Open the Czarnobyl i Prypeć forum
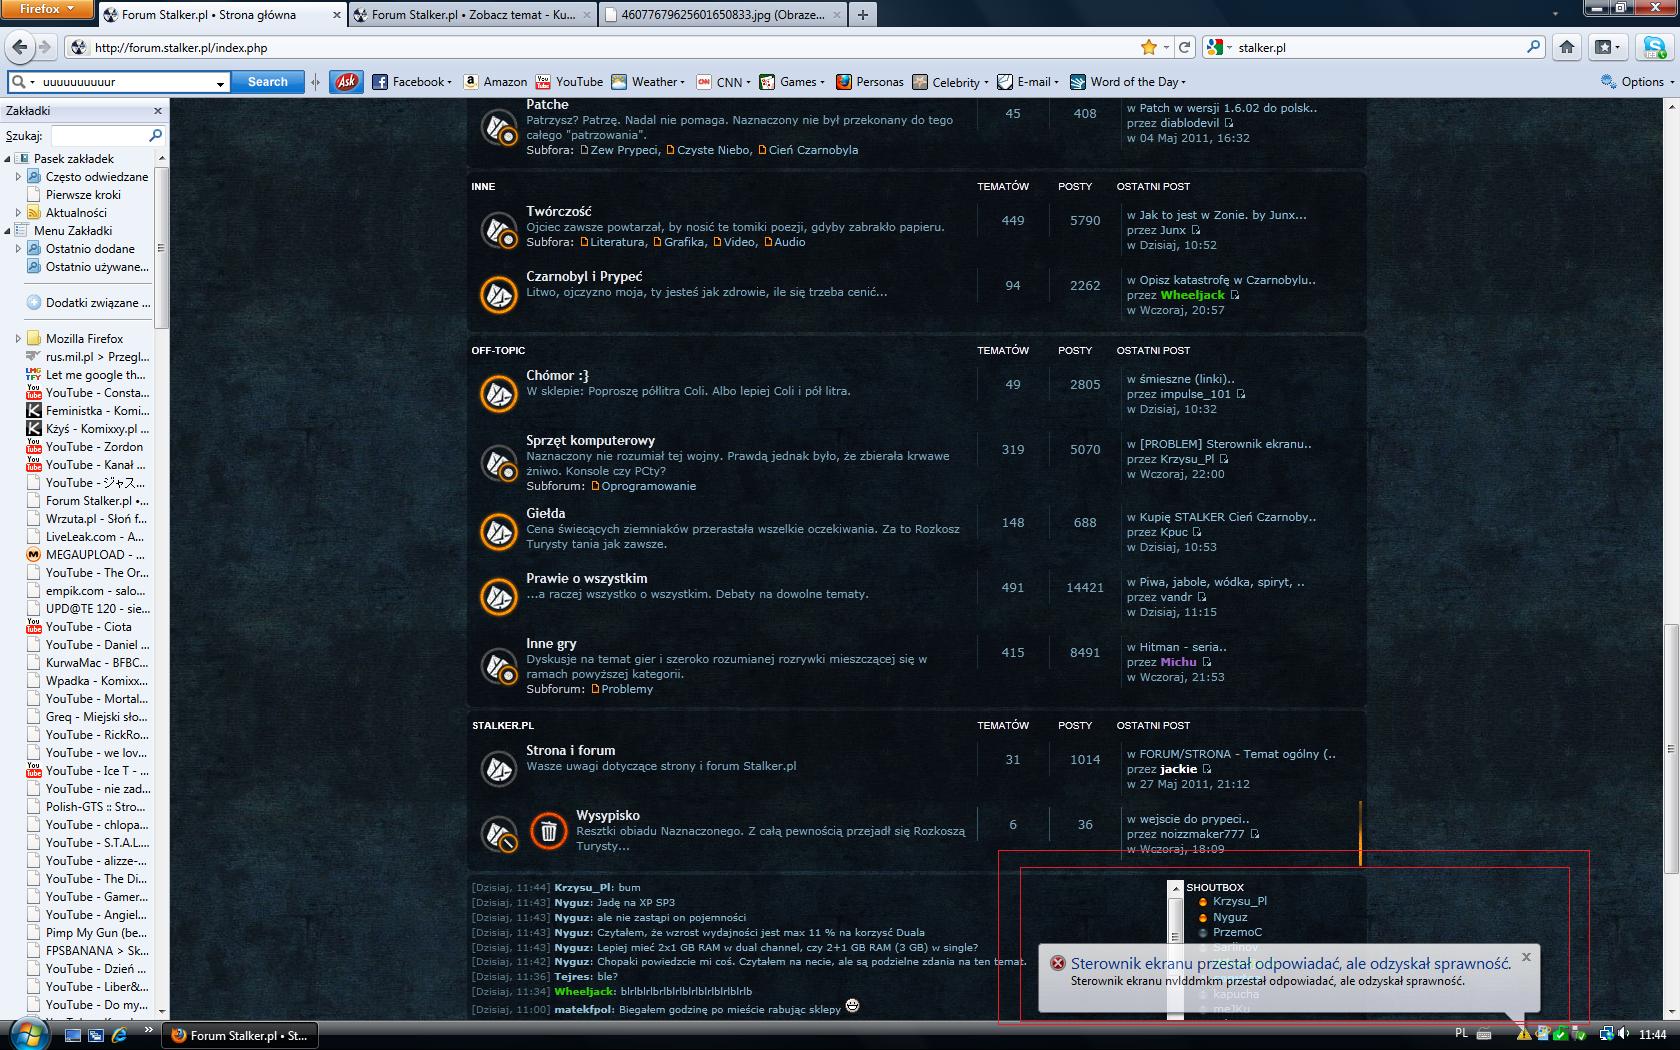Image resolution: width=1680 pixels, height=1050 pixels. [584, 277]
